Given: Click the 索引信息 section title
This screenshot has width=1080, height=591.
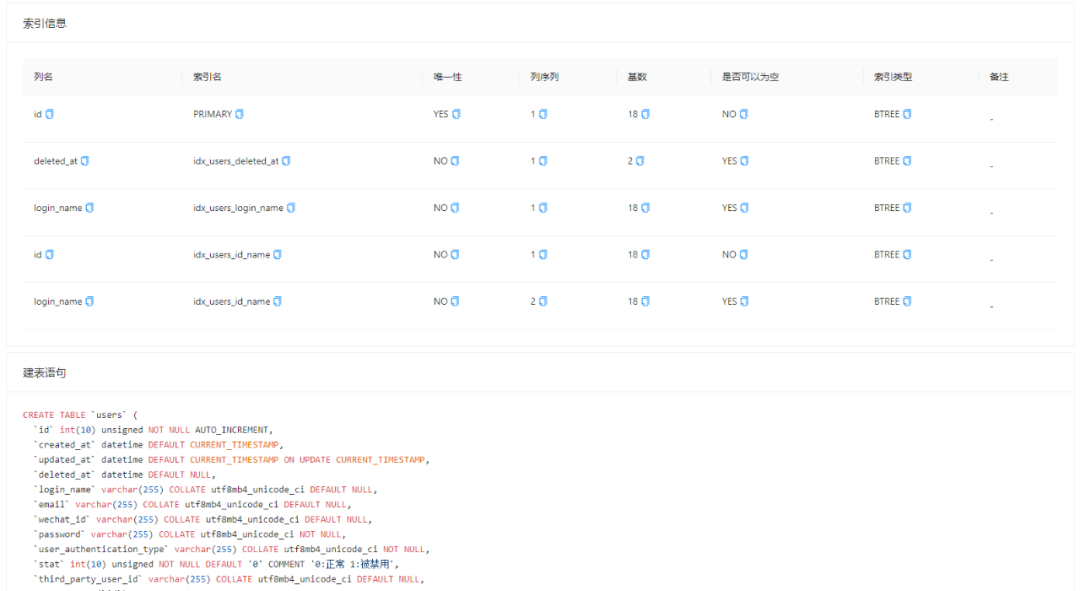Looking at the screenshot, I should pyautogui.click(x=45, y=23).
